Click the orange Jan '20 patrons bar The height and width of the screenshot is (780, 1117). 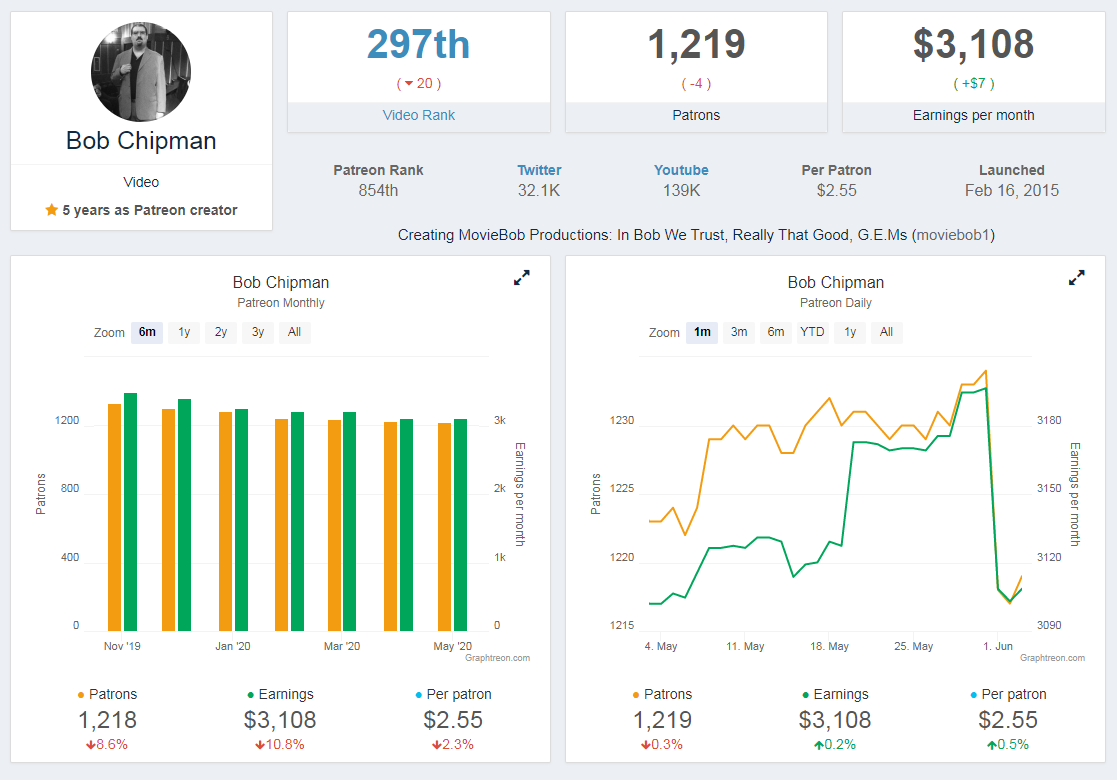(x=226, y=521)
